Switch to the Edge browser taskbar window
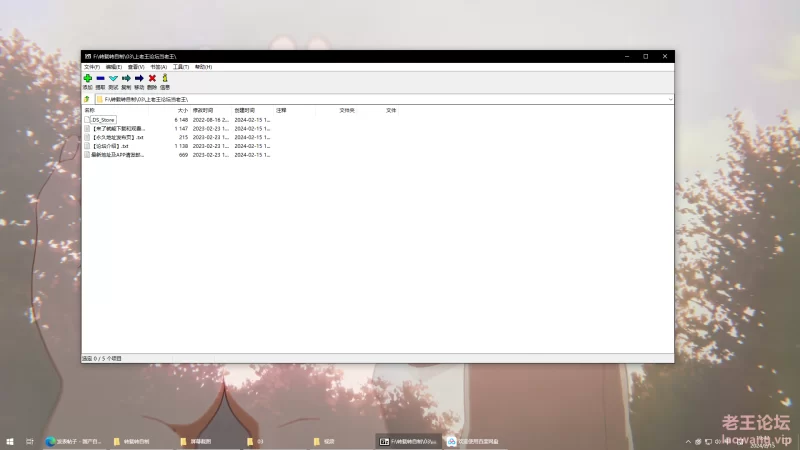The width and height of the screenshot is (800, 450). (x=73, y=441)
